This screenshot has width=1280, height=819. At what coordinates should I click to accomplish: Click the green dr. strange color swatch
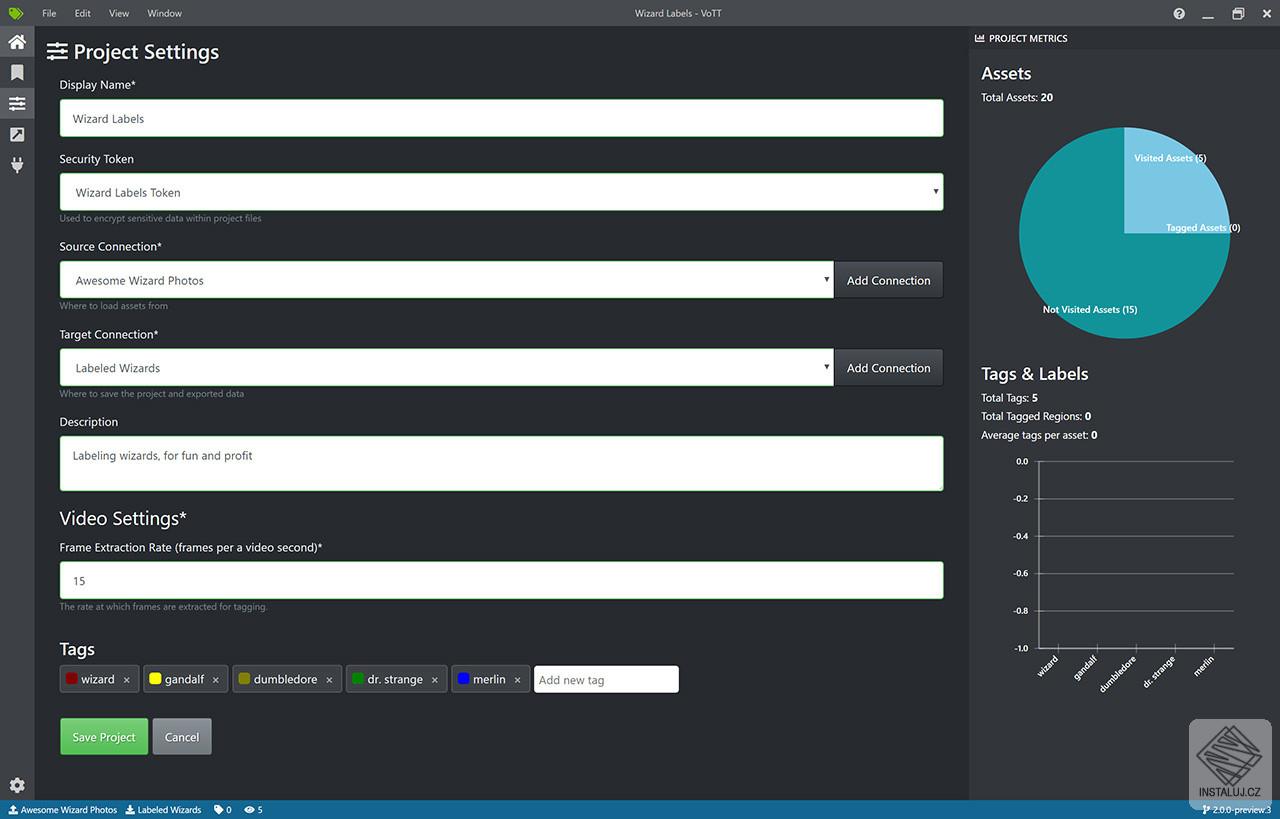pyautogui.click(x=358, y=679)
